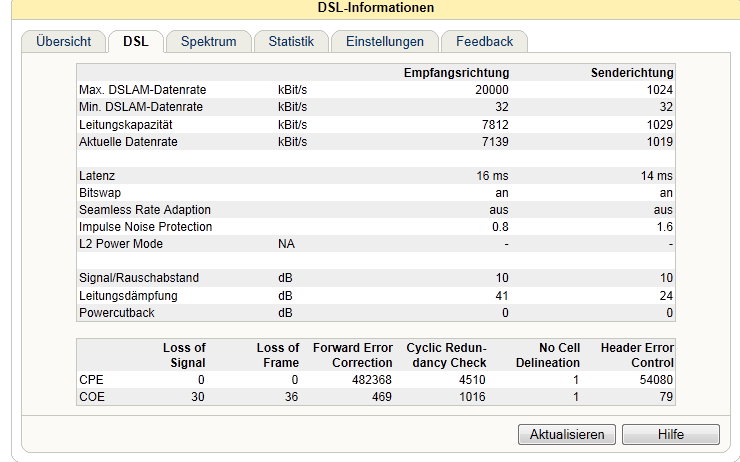Viewport: 740px width, 462px height.
Task: Open the Statistik tab
Action: click(x=291, y=42)
